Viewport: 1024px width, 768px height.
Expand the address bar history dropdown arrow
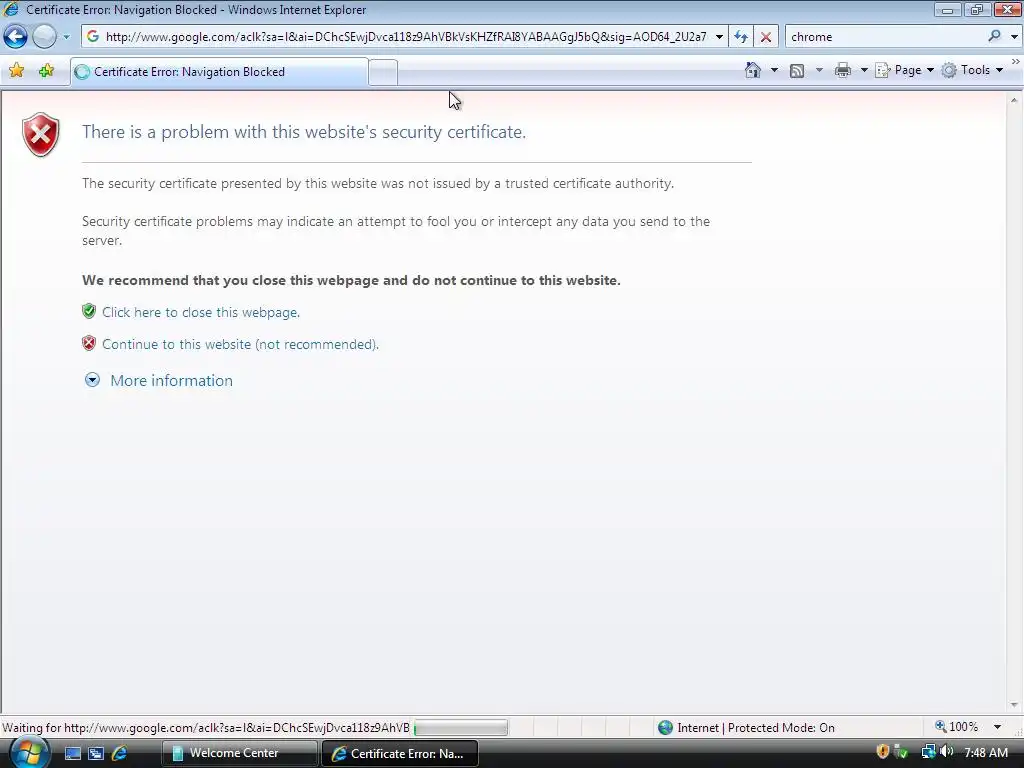[x=719, y=37]
